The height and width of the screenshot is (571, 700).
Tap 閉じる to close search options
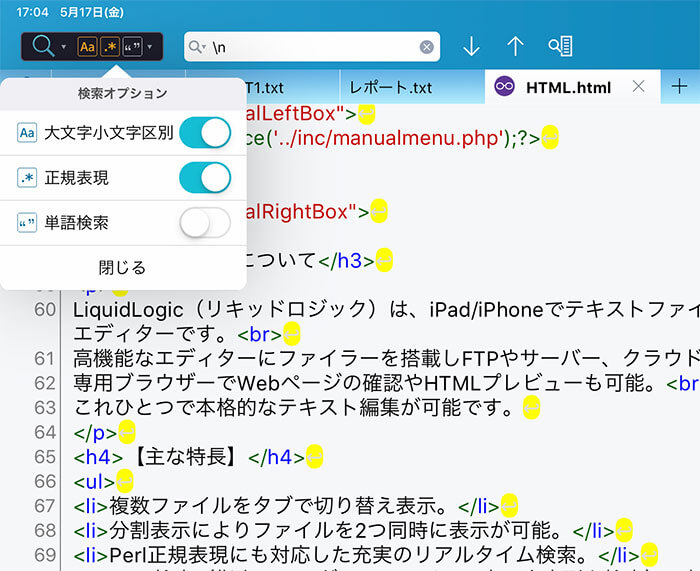122,267
